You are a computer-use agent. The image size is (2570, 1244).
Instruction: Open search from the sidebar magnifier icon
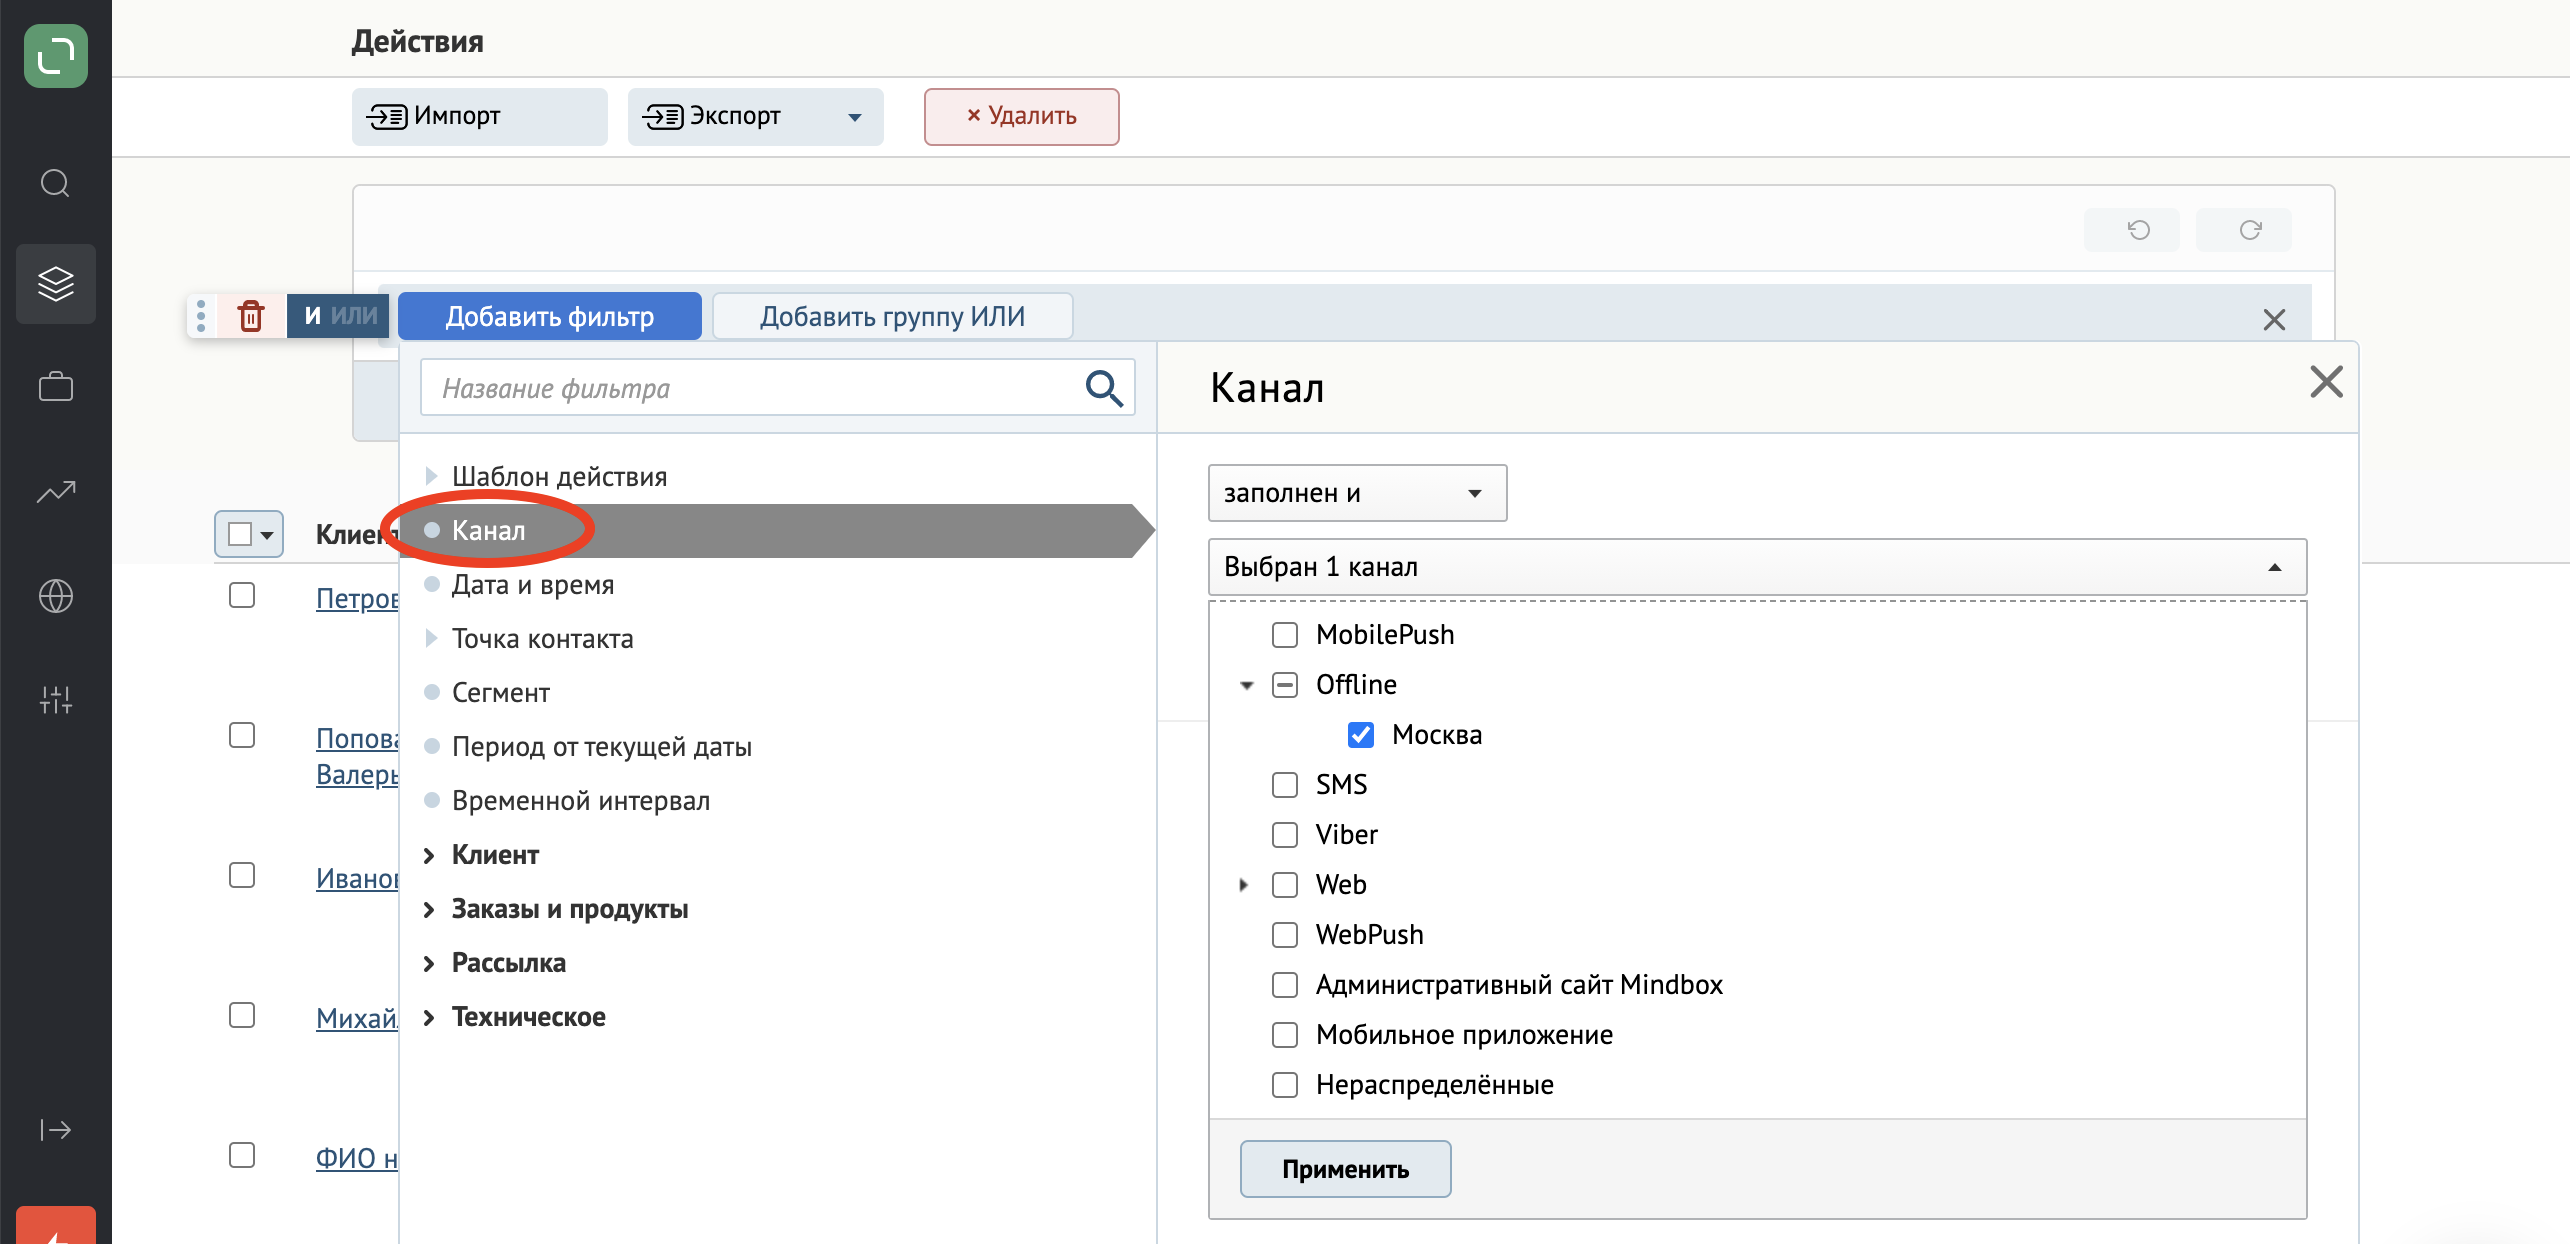[x=55, y=183]
